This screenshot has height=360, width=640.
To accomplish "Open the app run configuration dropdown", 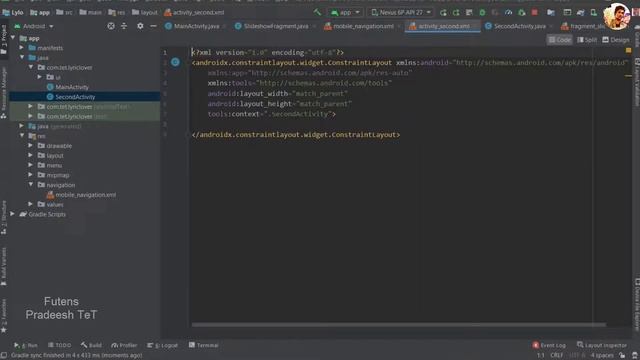I will pyautogui.click(x=345, y=13).
